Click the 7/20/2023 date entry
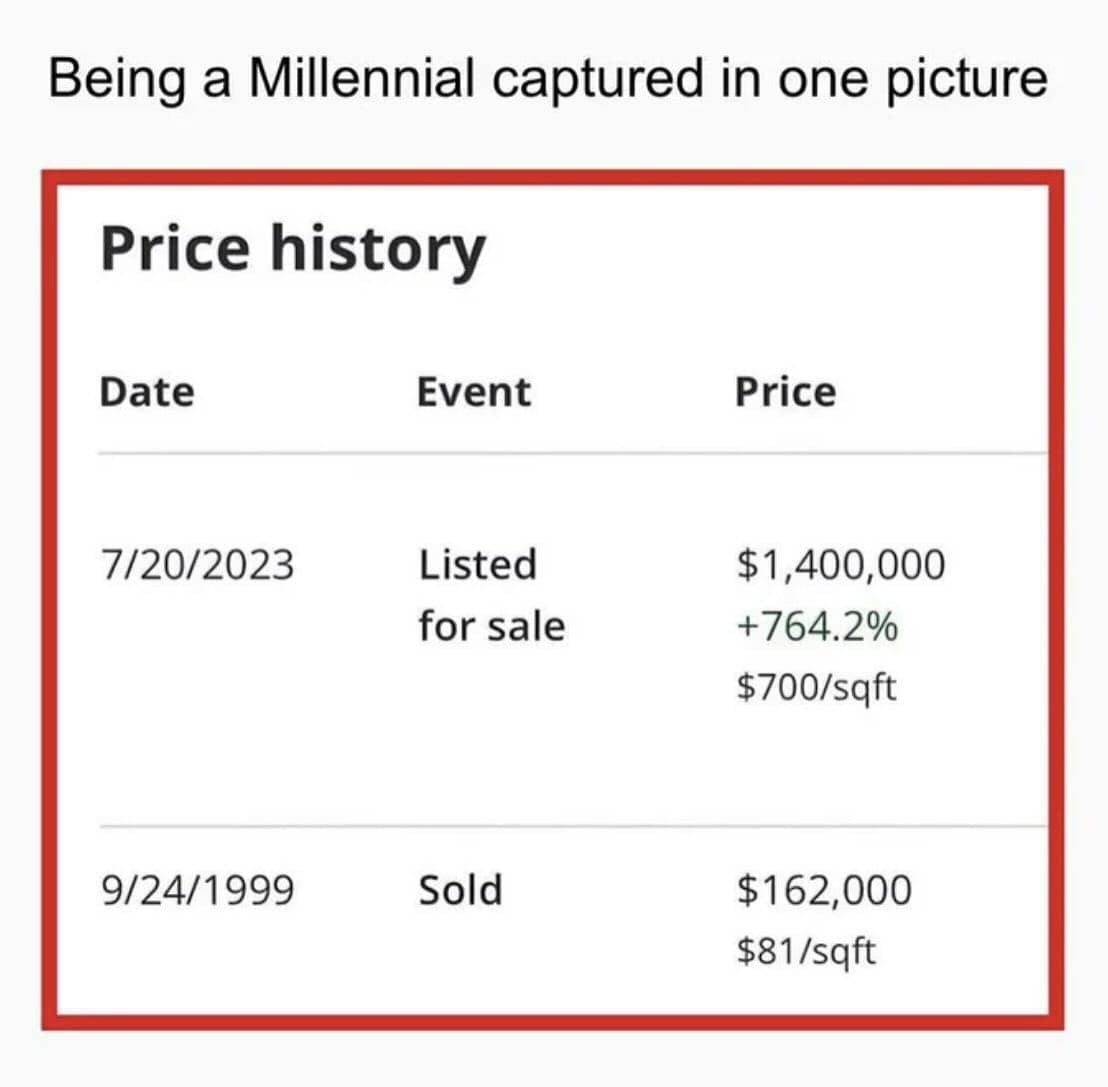The height and width of the screenshot is (1087, 1108). pyautogui.click(x=197, y=565)
